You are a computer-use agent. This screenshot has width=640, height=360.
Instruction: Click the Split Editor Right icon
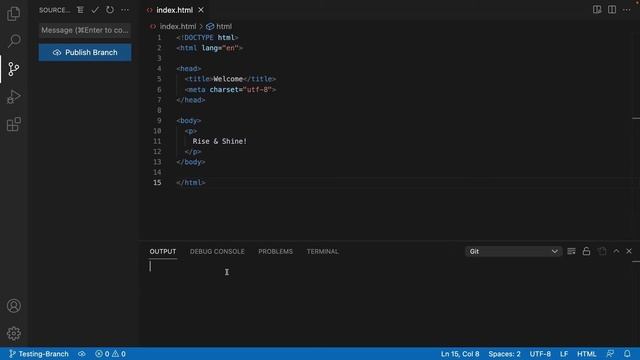pos(611,9)
